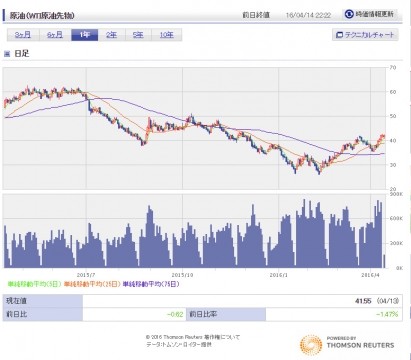The height and width of the screenshot is (360, 411).
Task: Click the 現在値 price value 41.55
Action: 363,301
